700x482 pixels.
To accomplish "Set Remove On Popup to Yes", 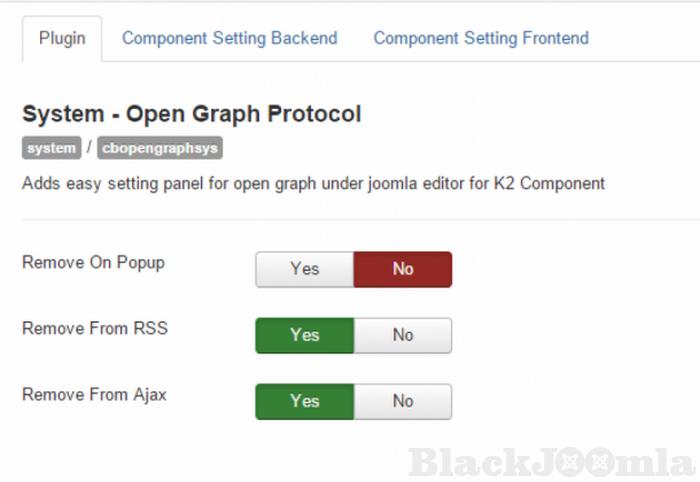I will [305, 269].
